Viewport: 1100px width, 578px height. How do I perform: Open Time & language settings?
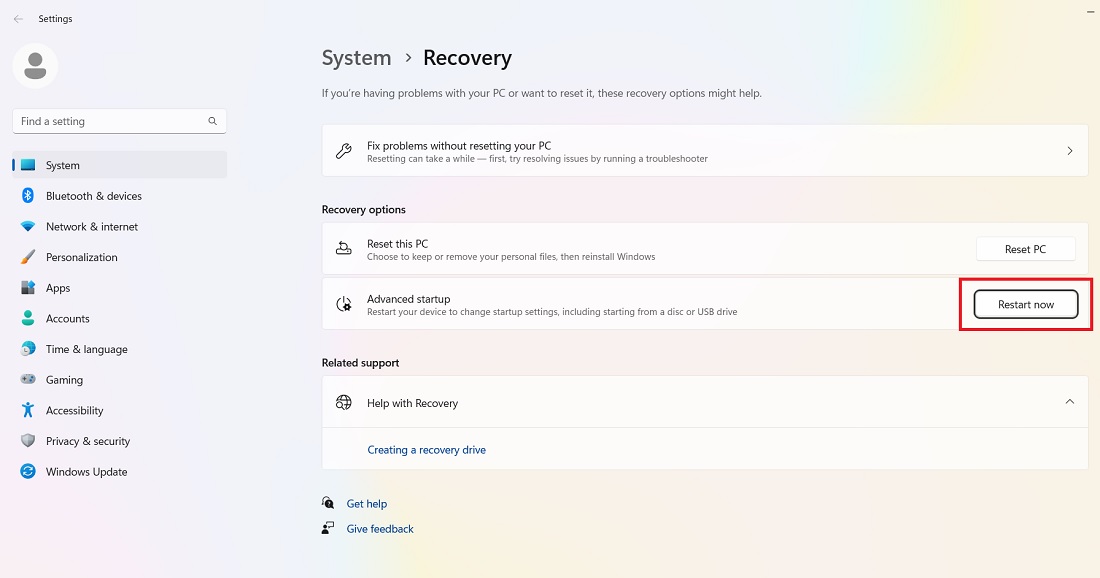(x=86, y=349)
